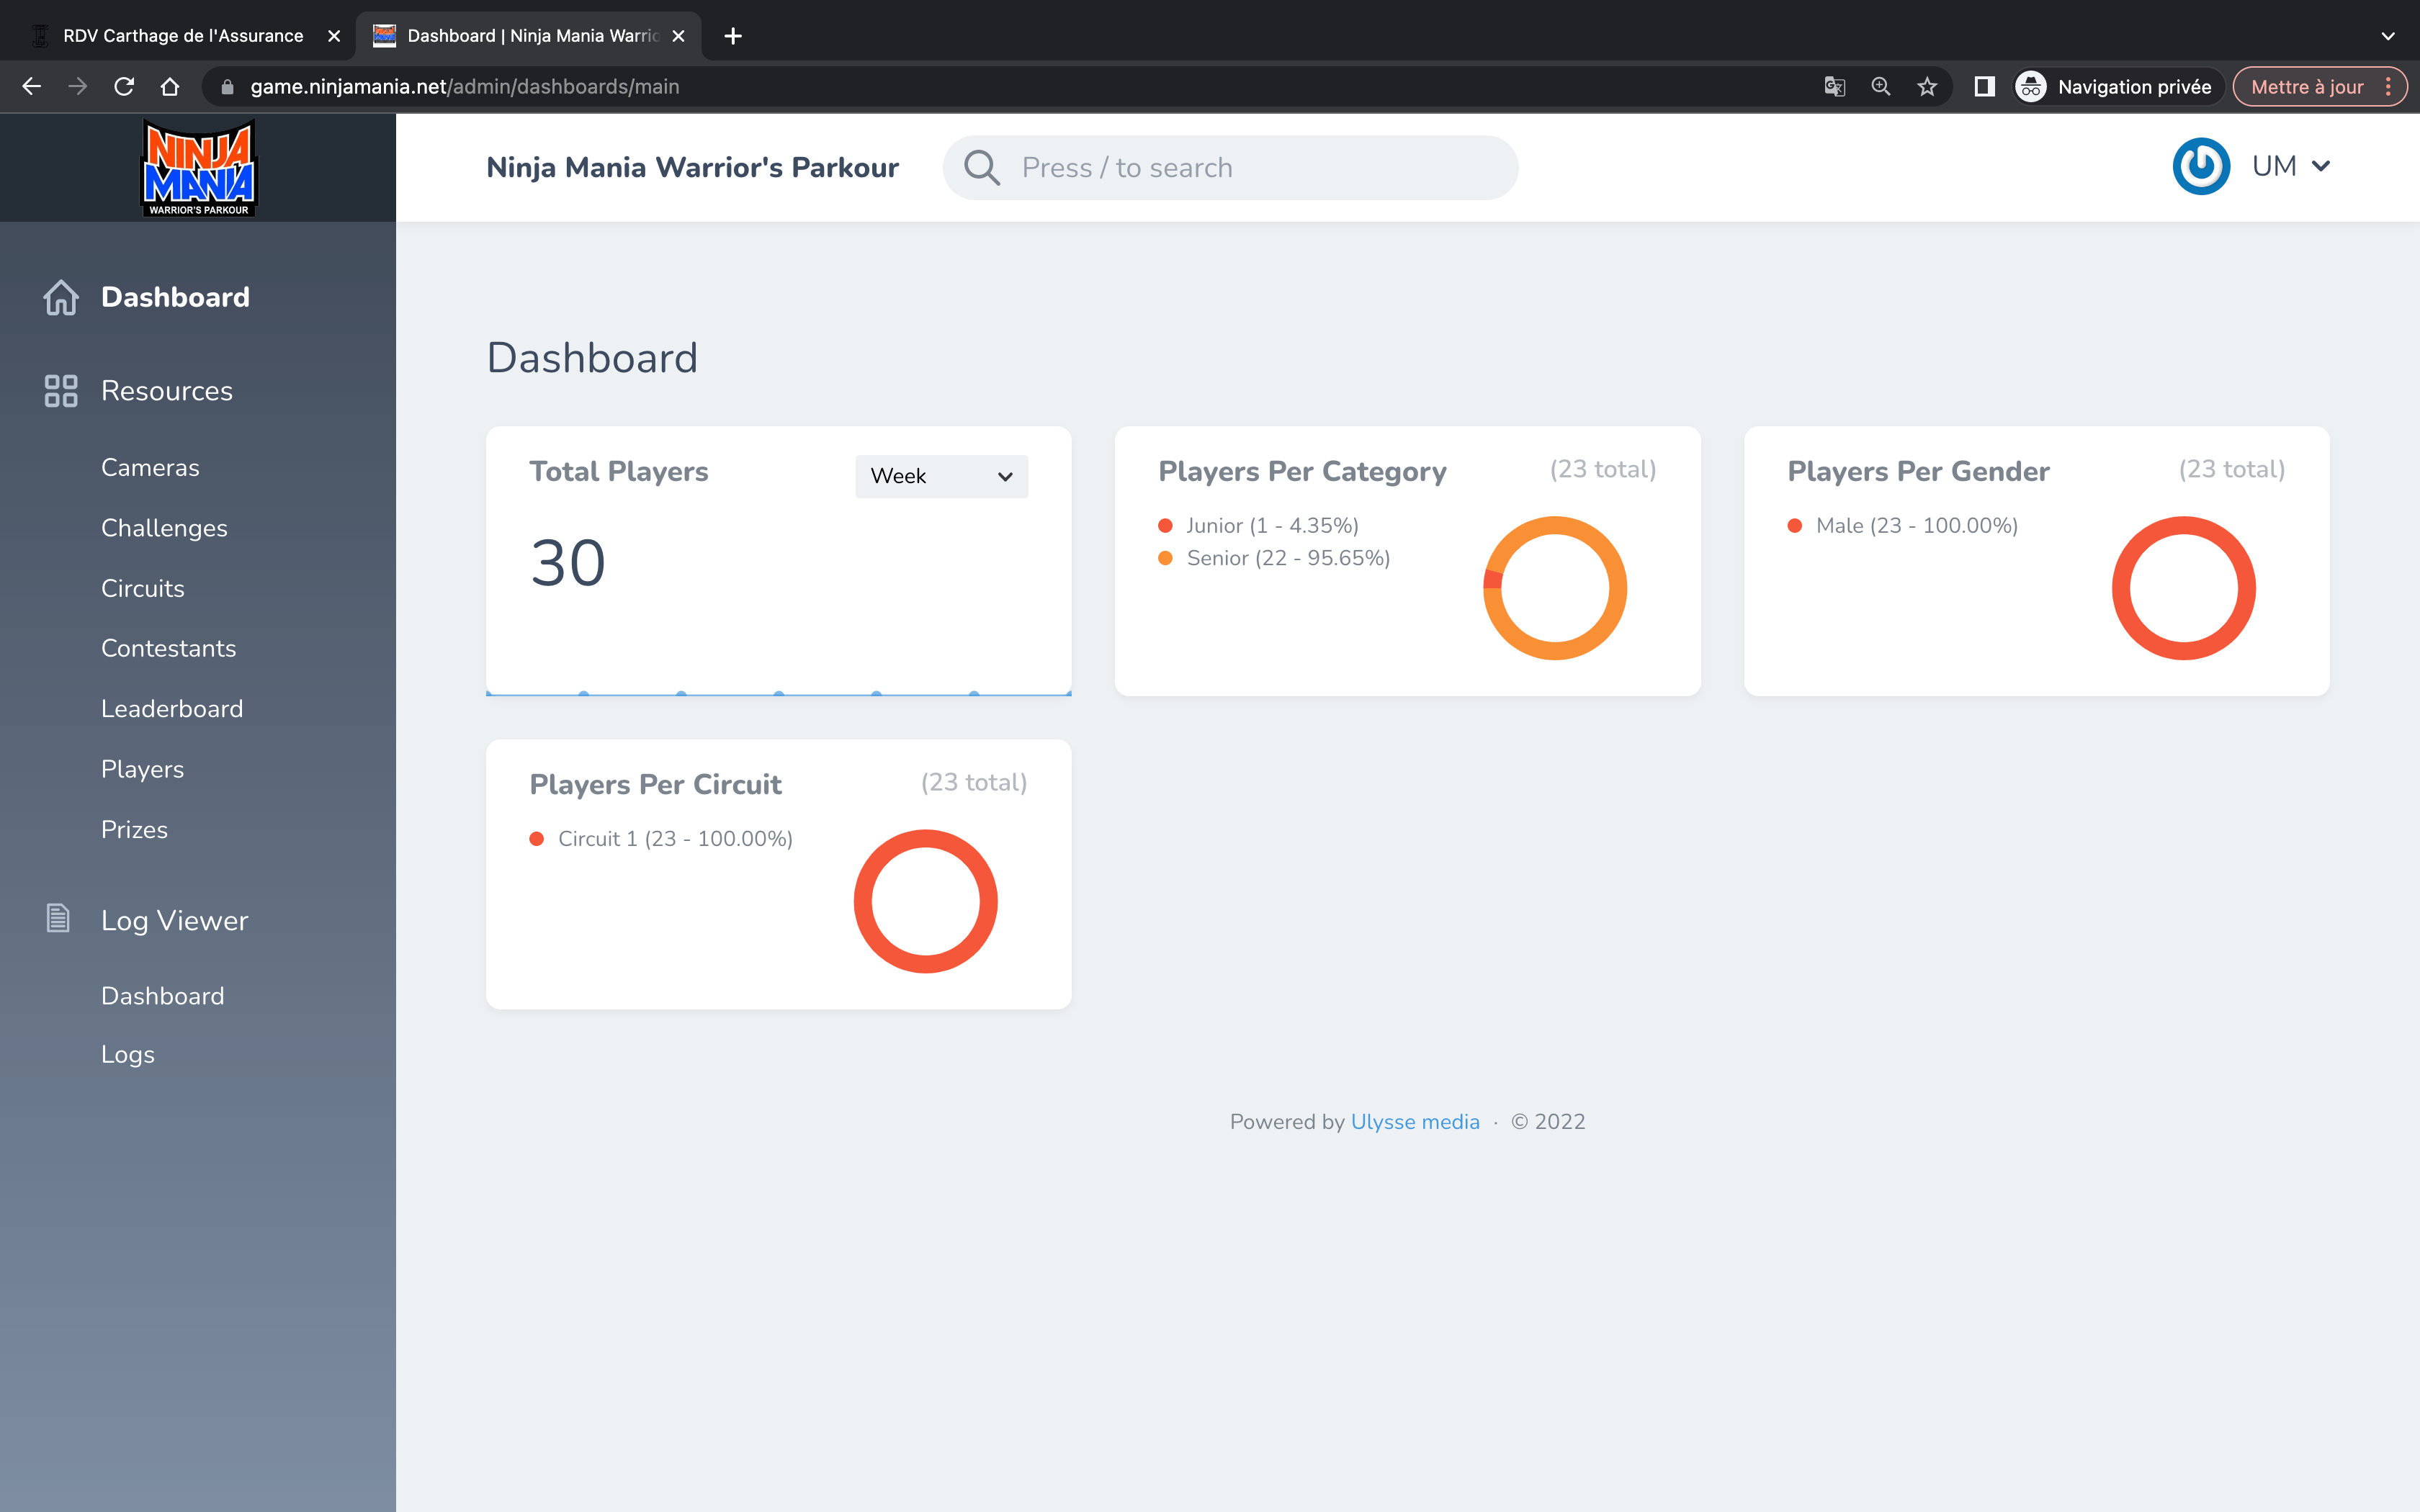The width and height of the screenshot is (2420, 1512).
Task: Switch to Dashboard Ninja Mania tab
Action: click(528, 36)
